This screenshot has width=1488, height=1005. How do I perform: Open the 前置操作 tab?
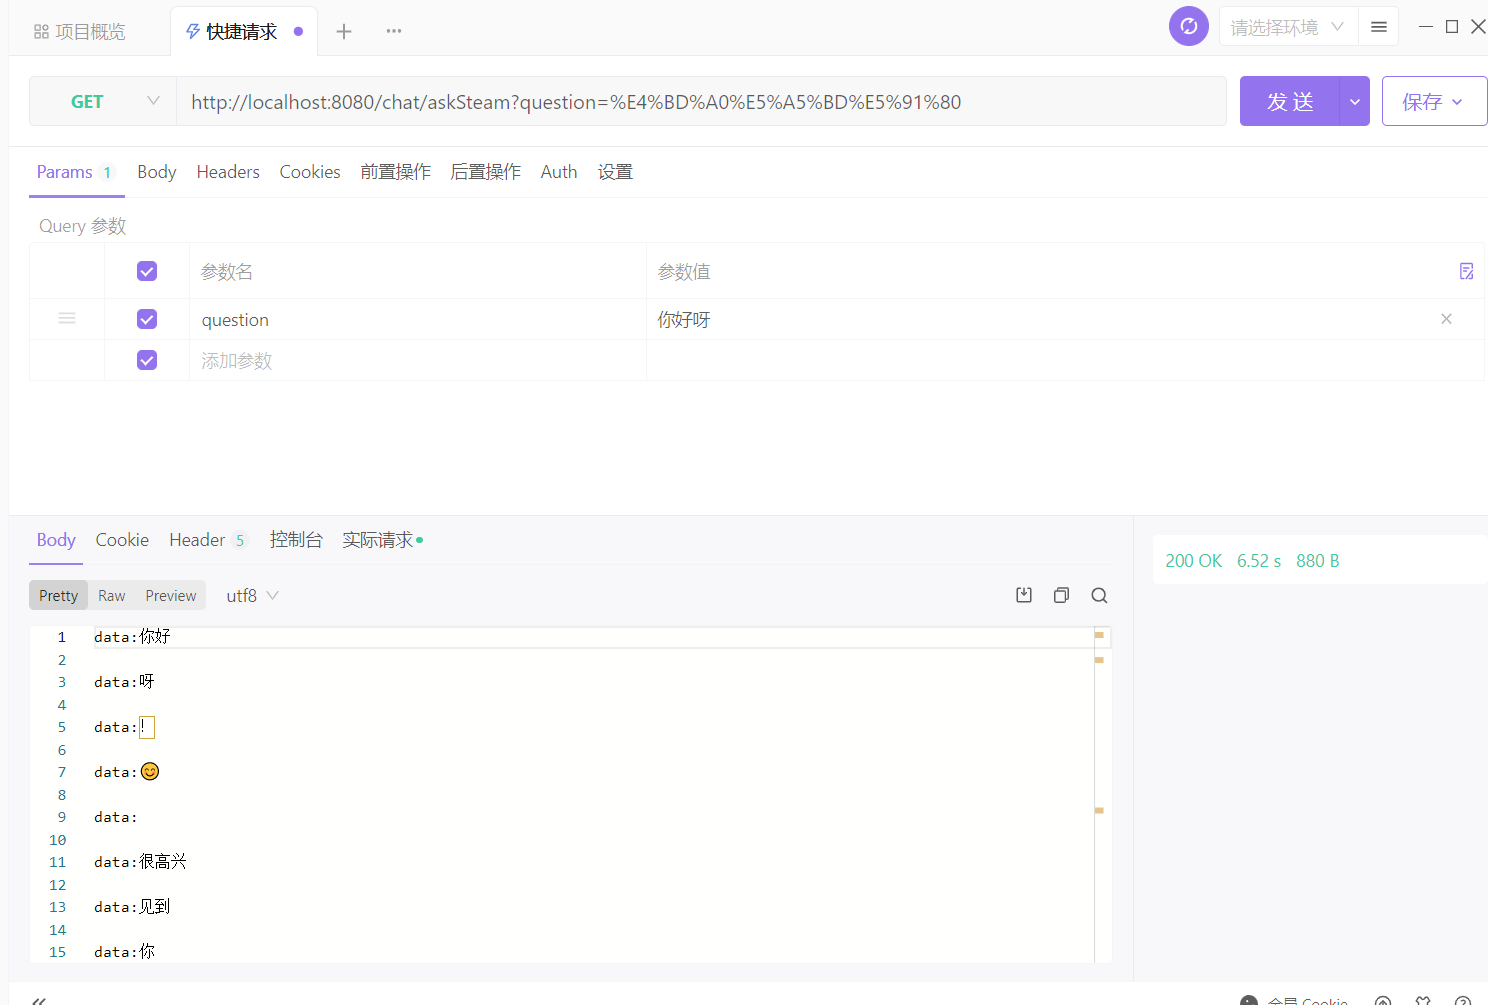pyautogui.click(x=396, y=172)
